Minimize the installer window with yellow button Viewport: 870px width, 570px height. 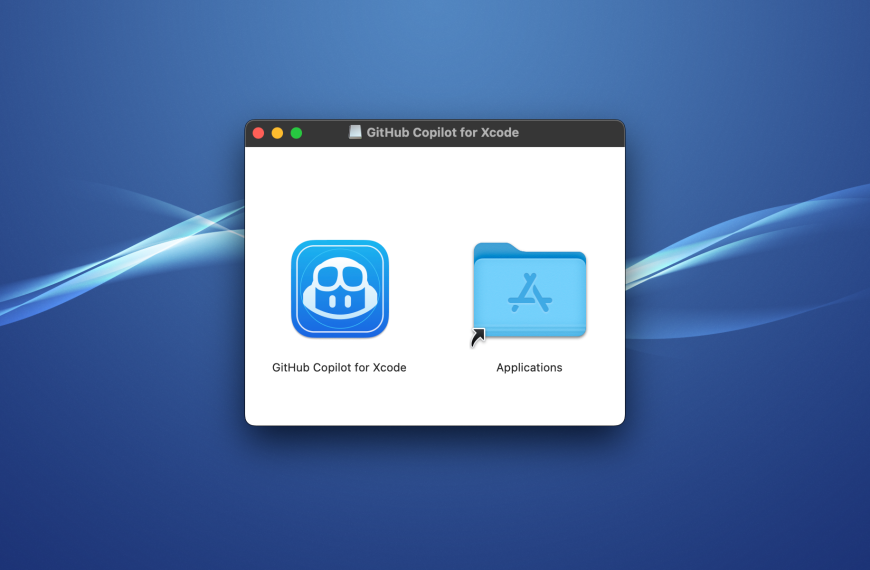277,133
